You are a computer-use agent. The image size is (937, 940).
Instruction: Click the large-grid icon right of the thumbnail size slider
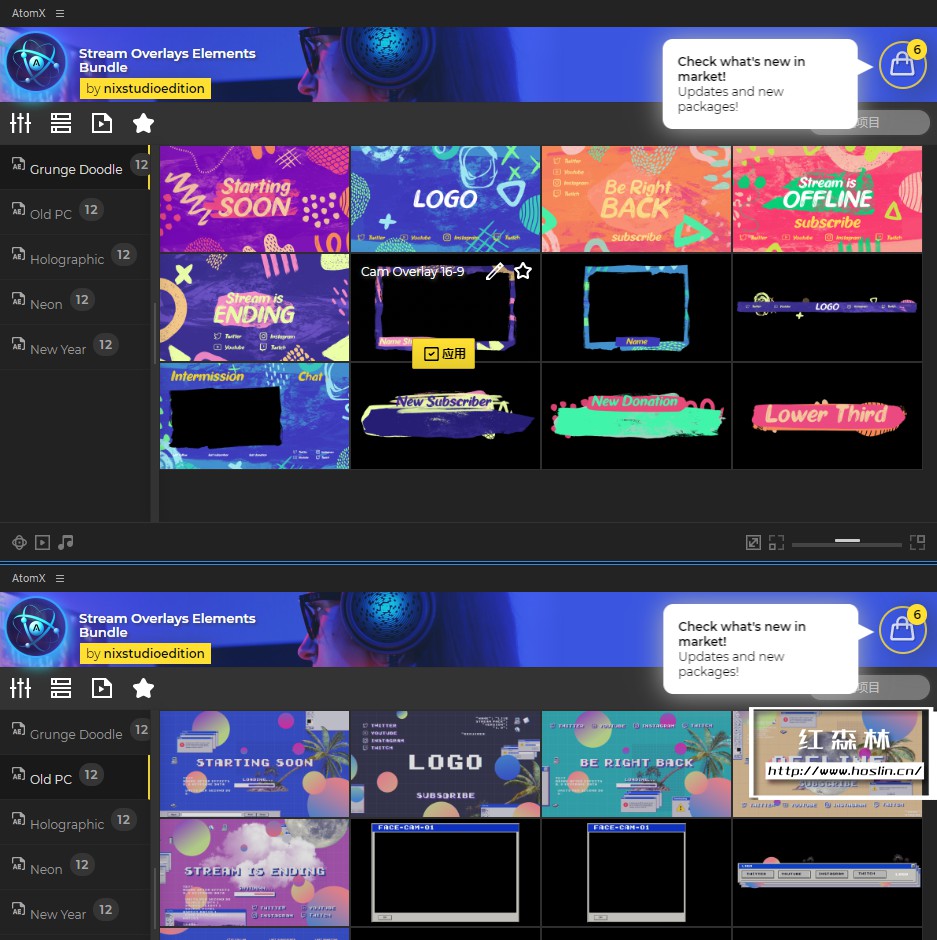tap(917, 543)
